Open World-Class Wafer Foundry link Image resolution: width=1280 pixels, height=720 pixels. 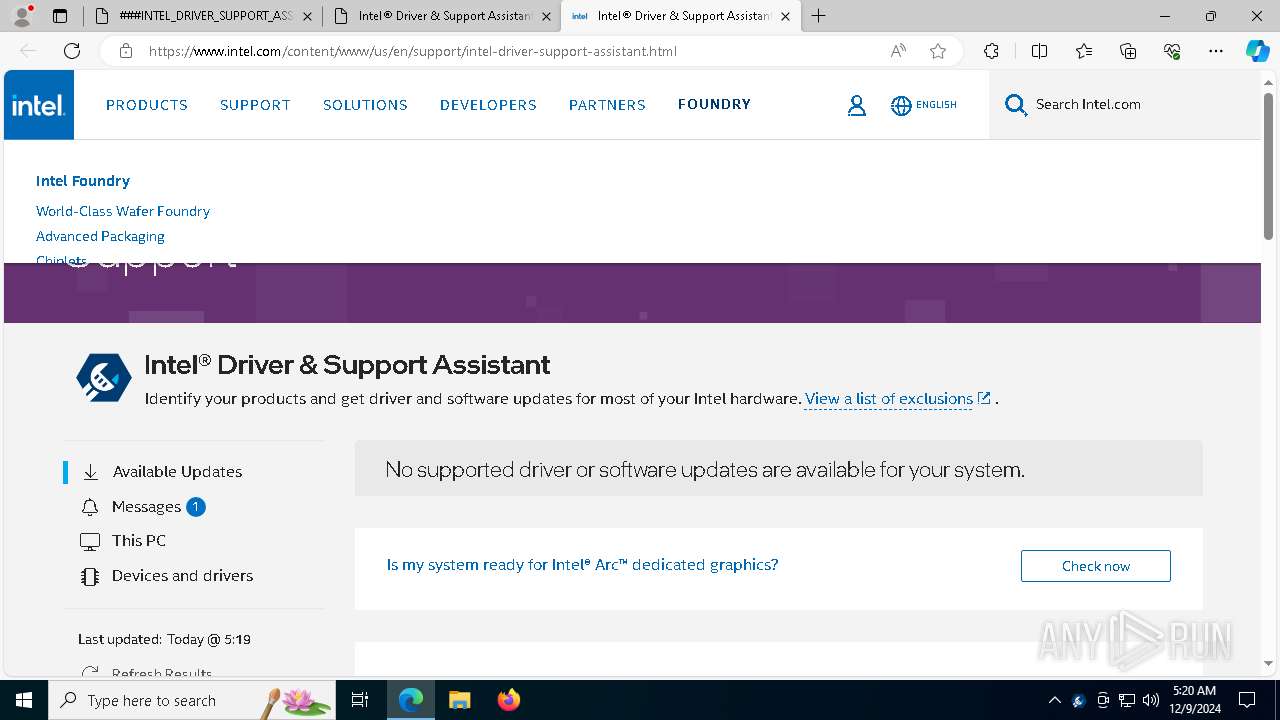[123, 211]
